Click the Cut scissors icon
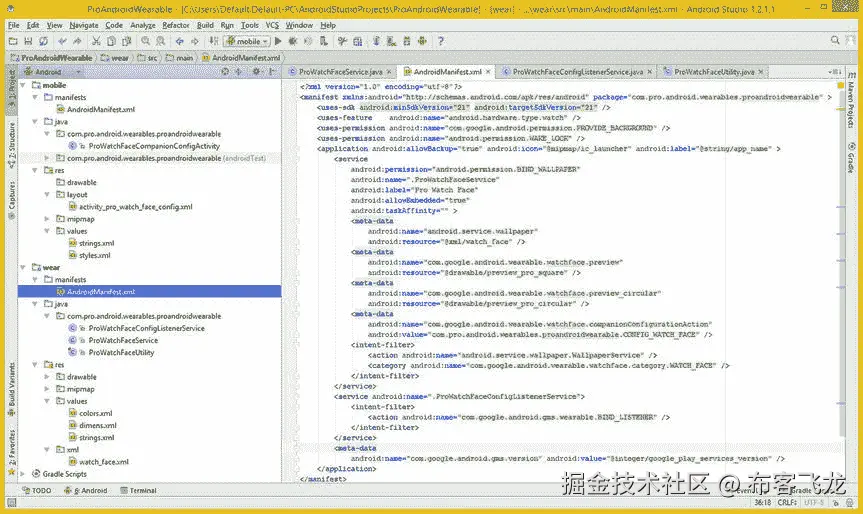Image resolution: width=863 pixels, height=514 pixels. [96, 41]
